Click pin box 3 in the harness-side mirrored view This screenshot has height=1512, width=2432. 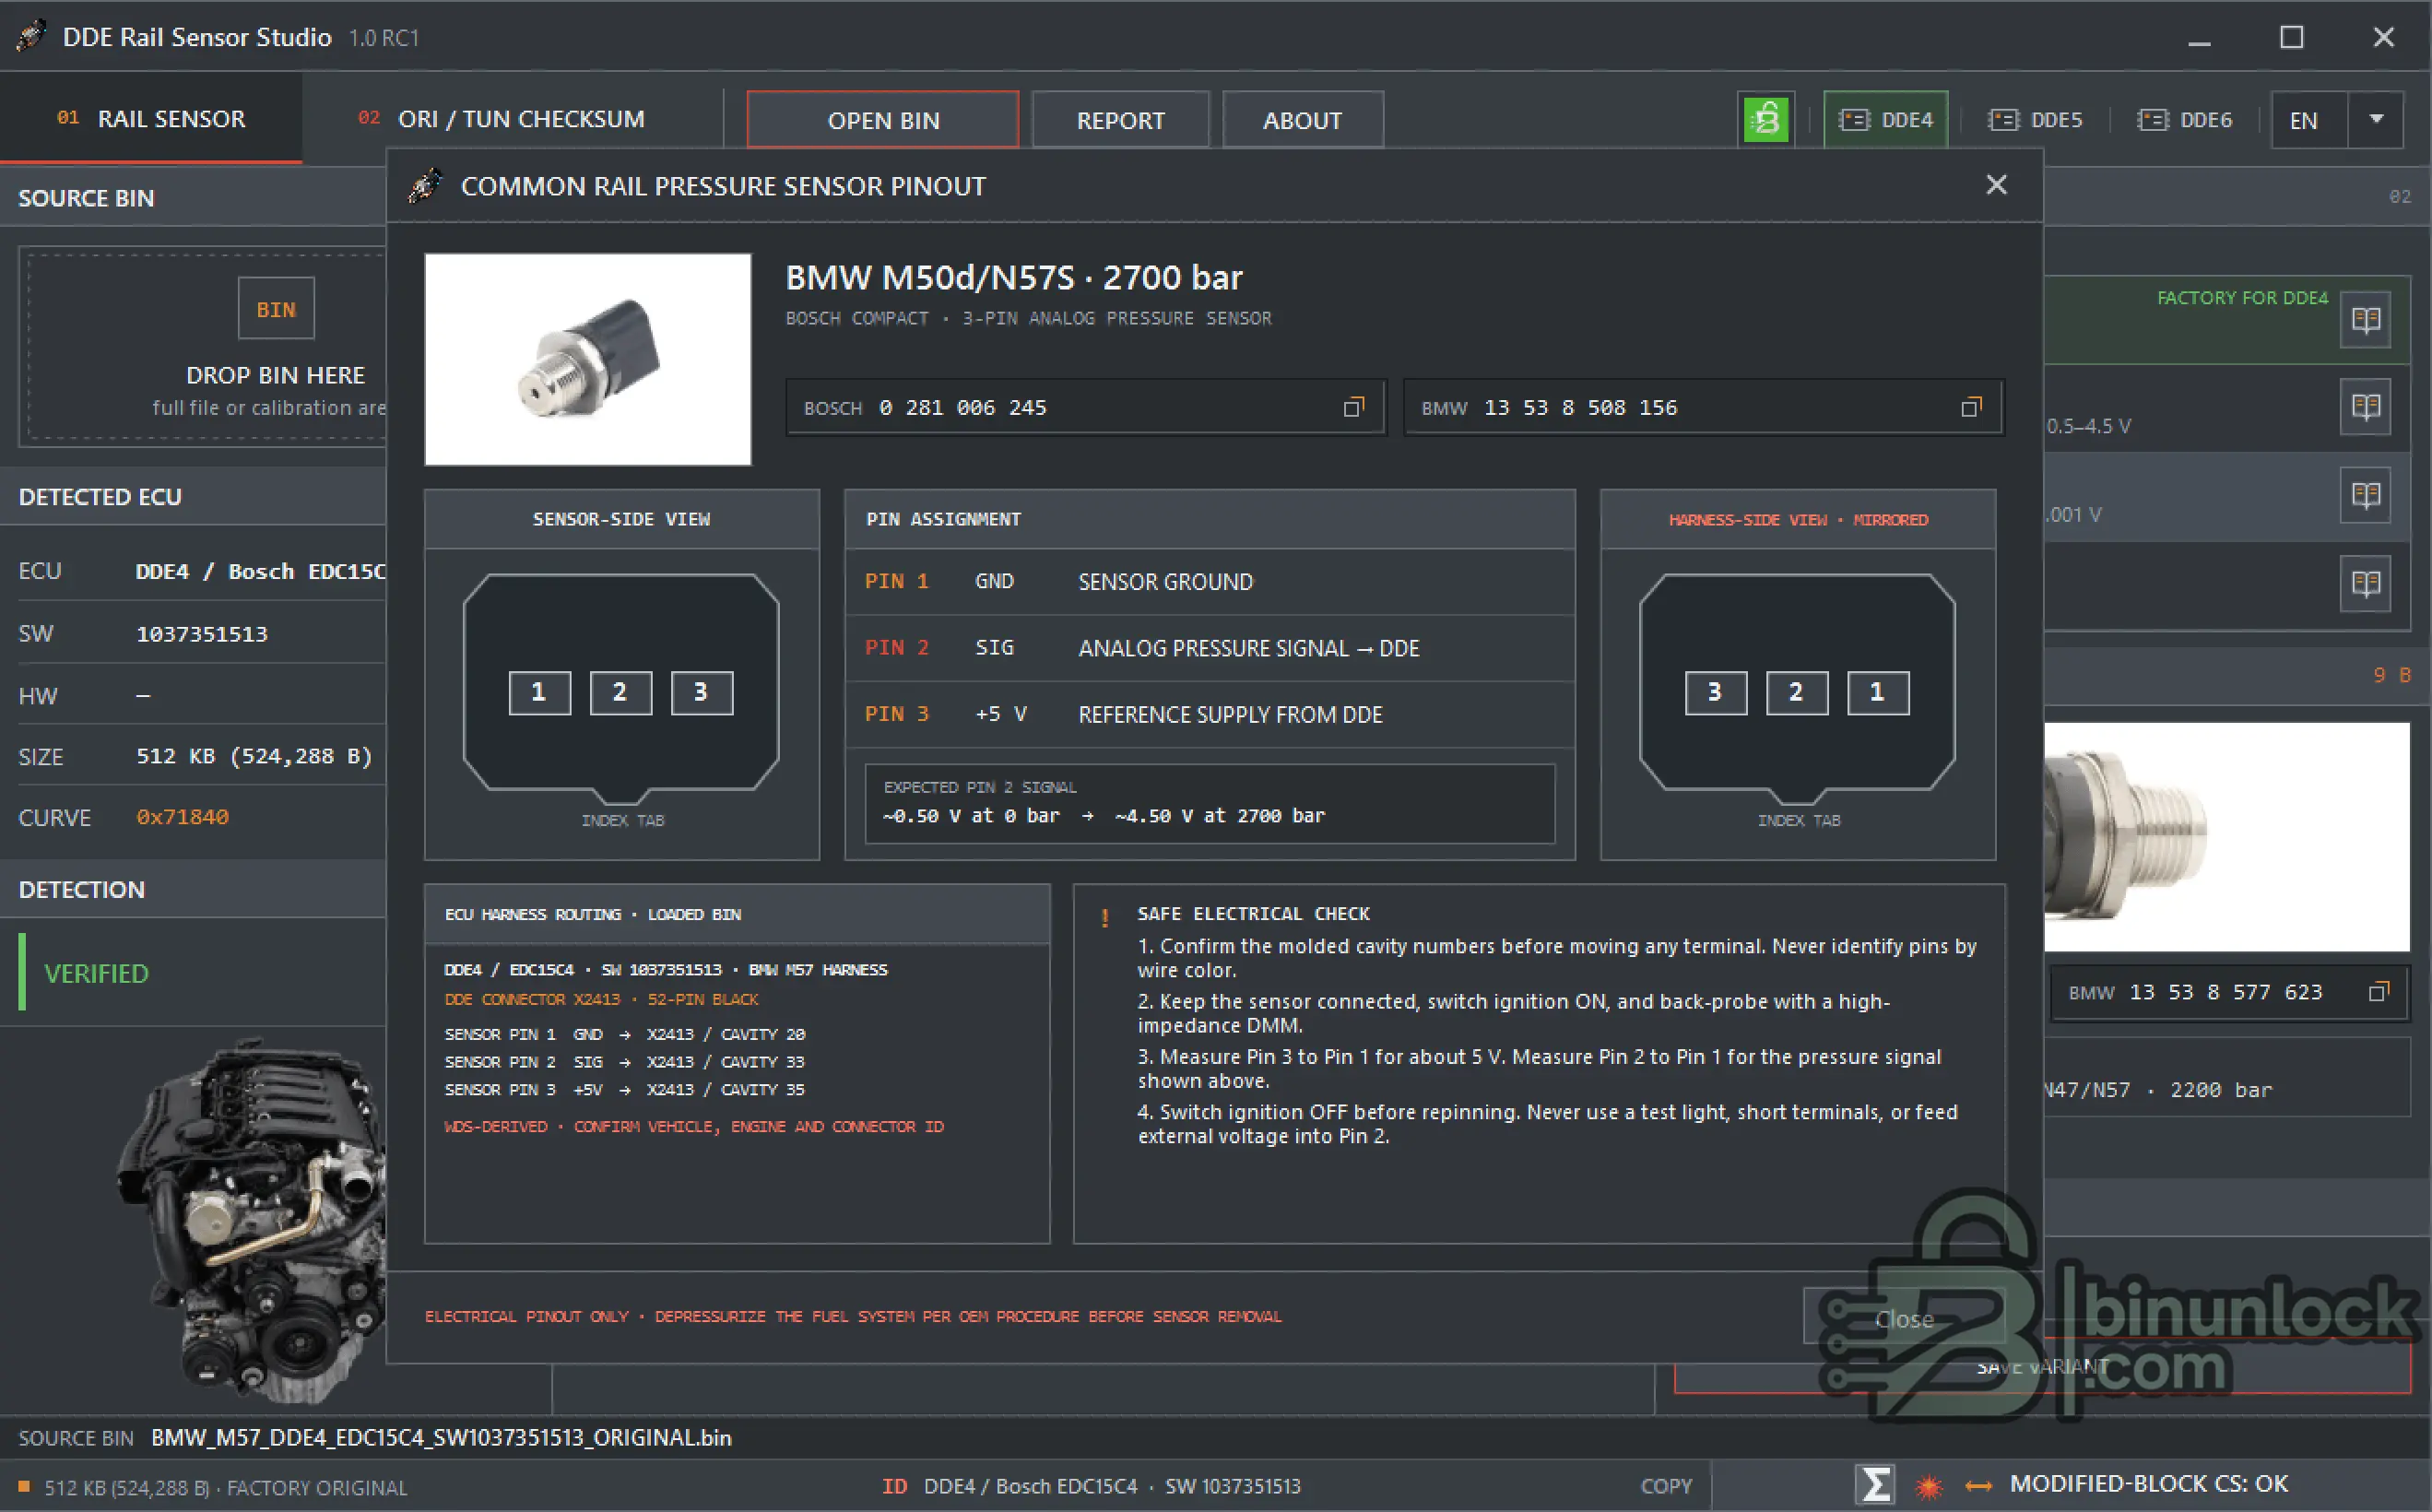pyautogui.click(x=1716, y=692)
